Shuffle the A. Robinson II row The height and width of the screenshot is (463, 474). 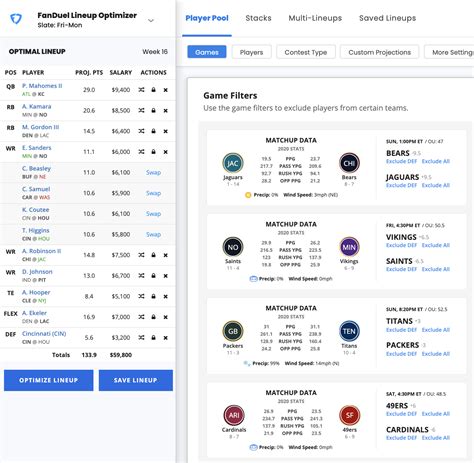tap(141, 255)
